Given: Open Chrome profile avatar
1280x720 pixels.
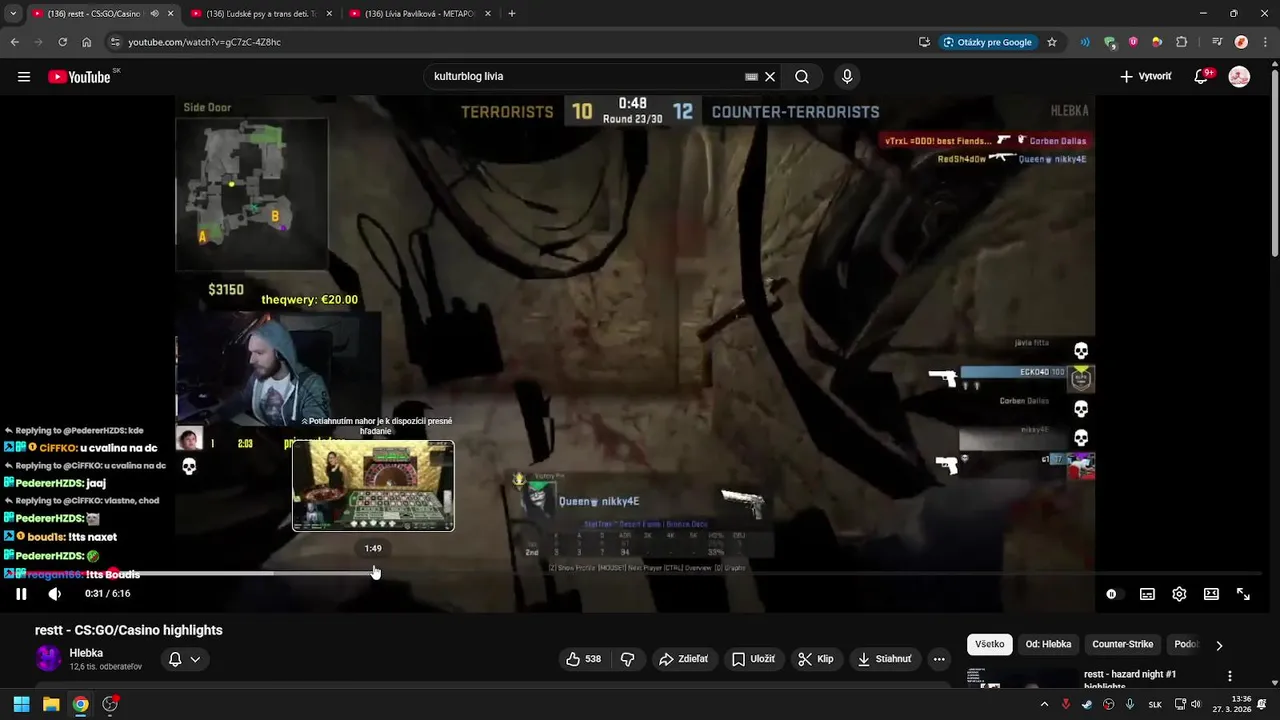Looking at the screenshot, I should 1241,42.
